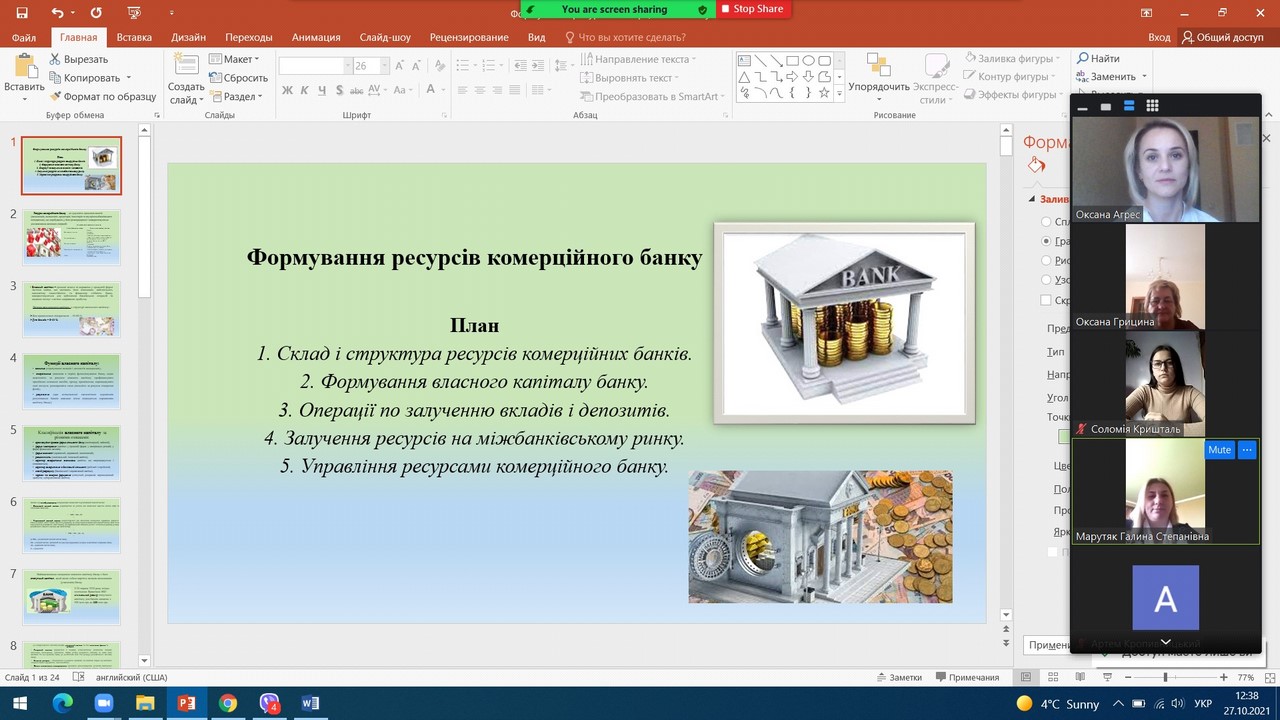Click the Save icon in quick access toolbar
1280x720 pixels.
(22, 13)
